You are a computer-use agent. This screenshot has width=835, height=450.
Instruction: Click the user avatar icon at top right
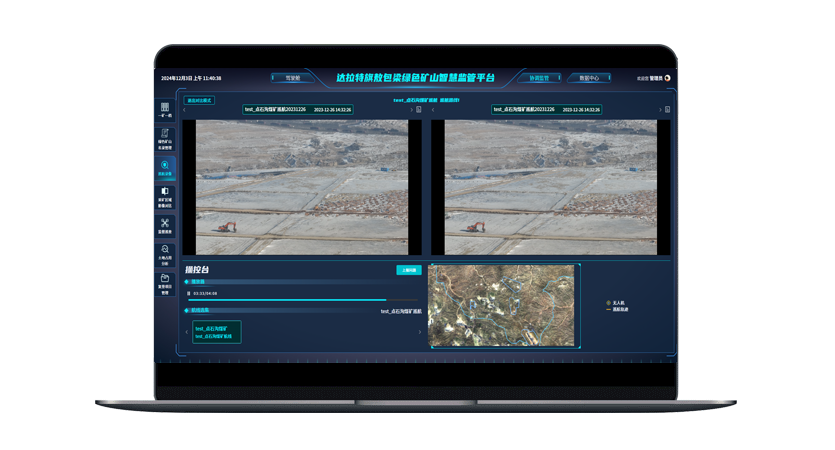coord(667,78)
